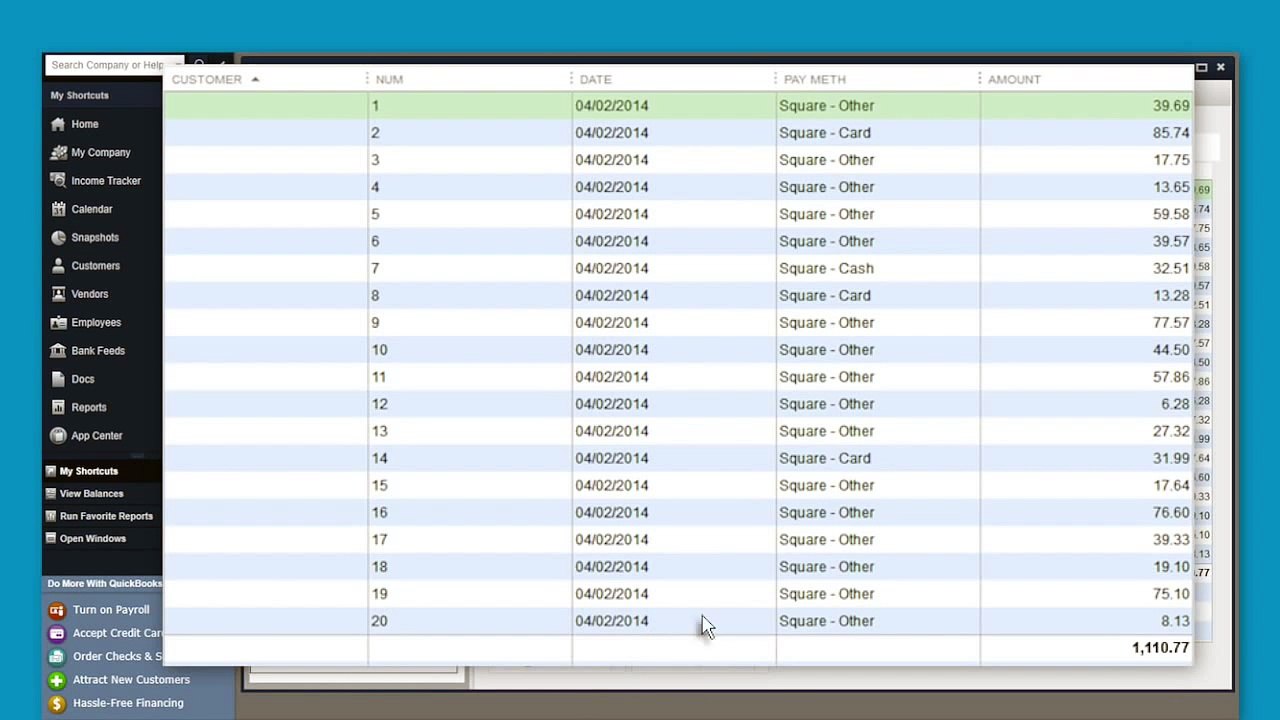Screen dimensions: 1280x720
Task: Close the background QuickBooks window
Action: coord(1221,67)
